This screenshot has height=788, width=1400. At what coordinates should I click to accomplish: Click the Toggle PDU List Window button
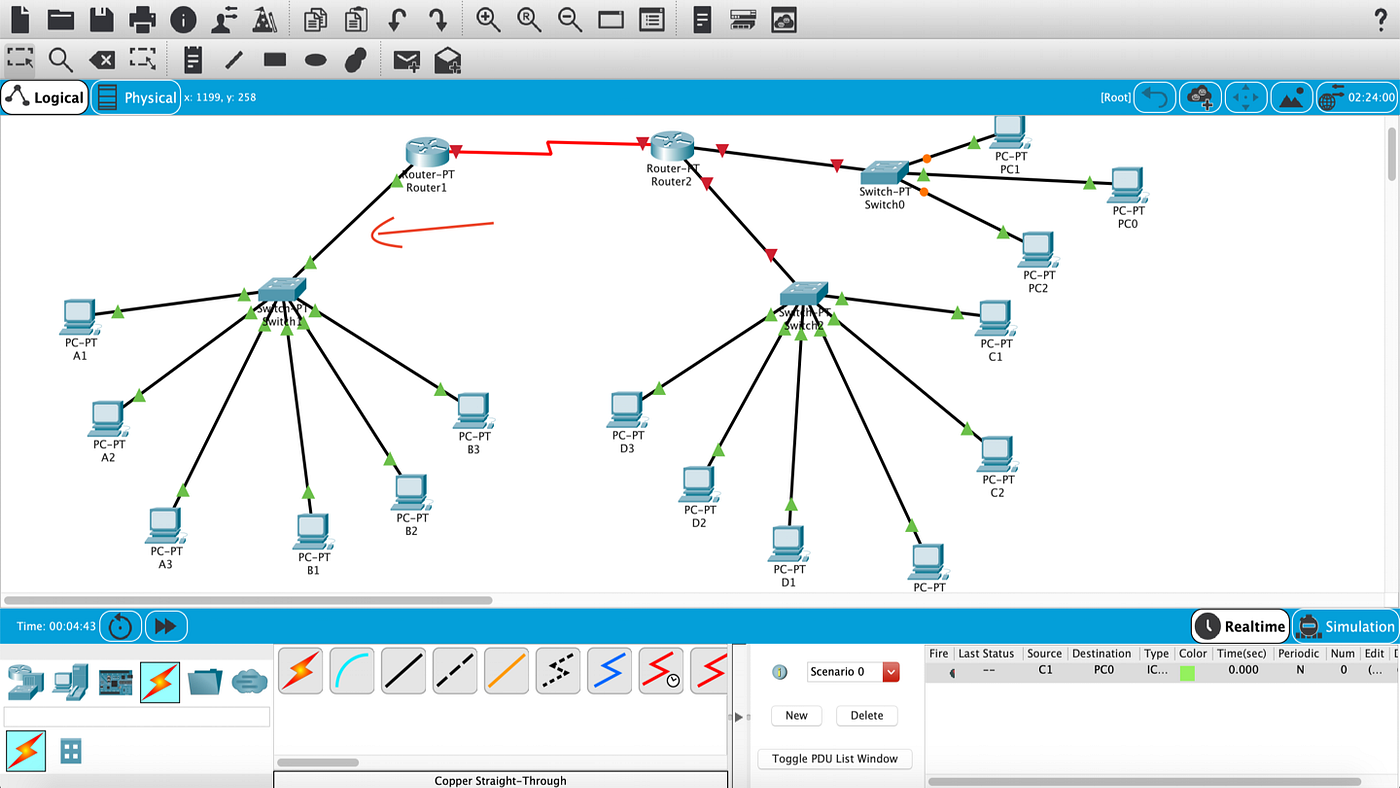834,758
